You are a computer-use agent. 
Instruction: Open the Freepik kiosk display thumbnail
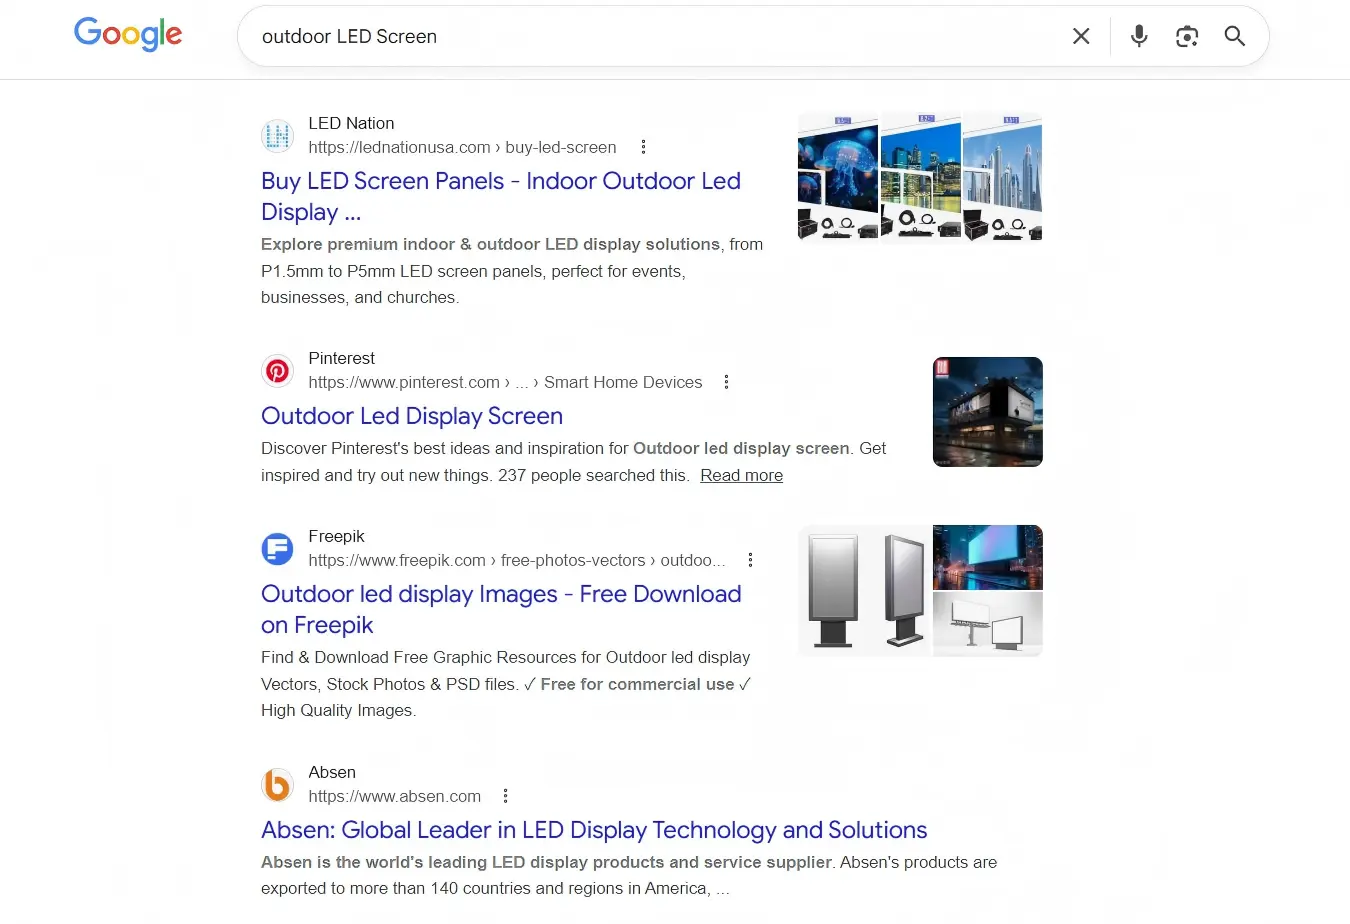pos(864,591)
